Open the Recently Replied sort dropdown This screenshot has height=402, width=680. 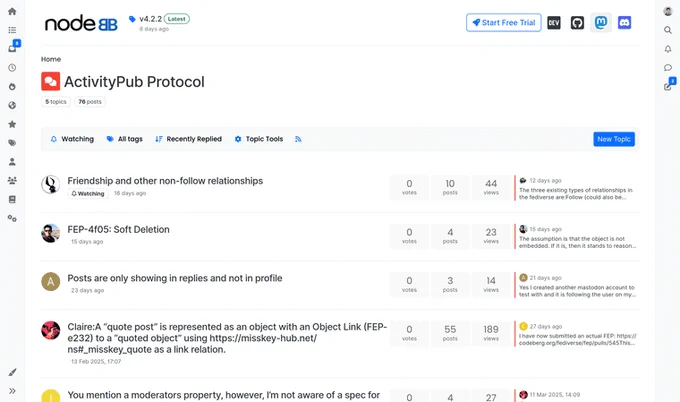[x=188, y=139]
